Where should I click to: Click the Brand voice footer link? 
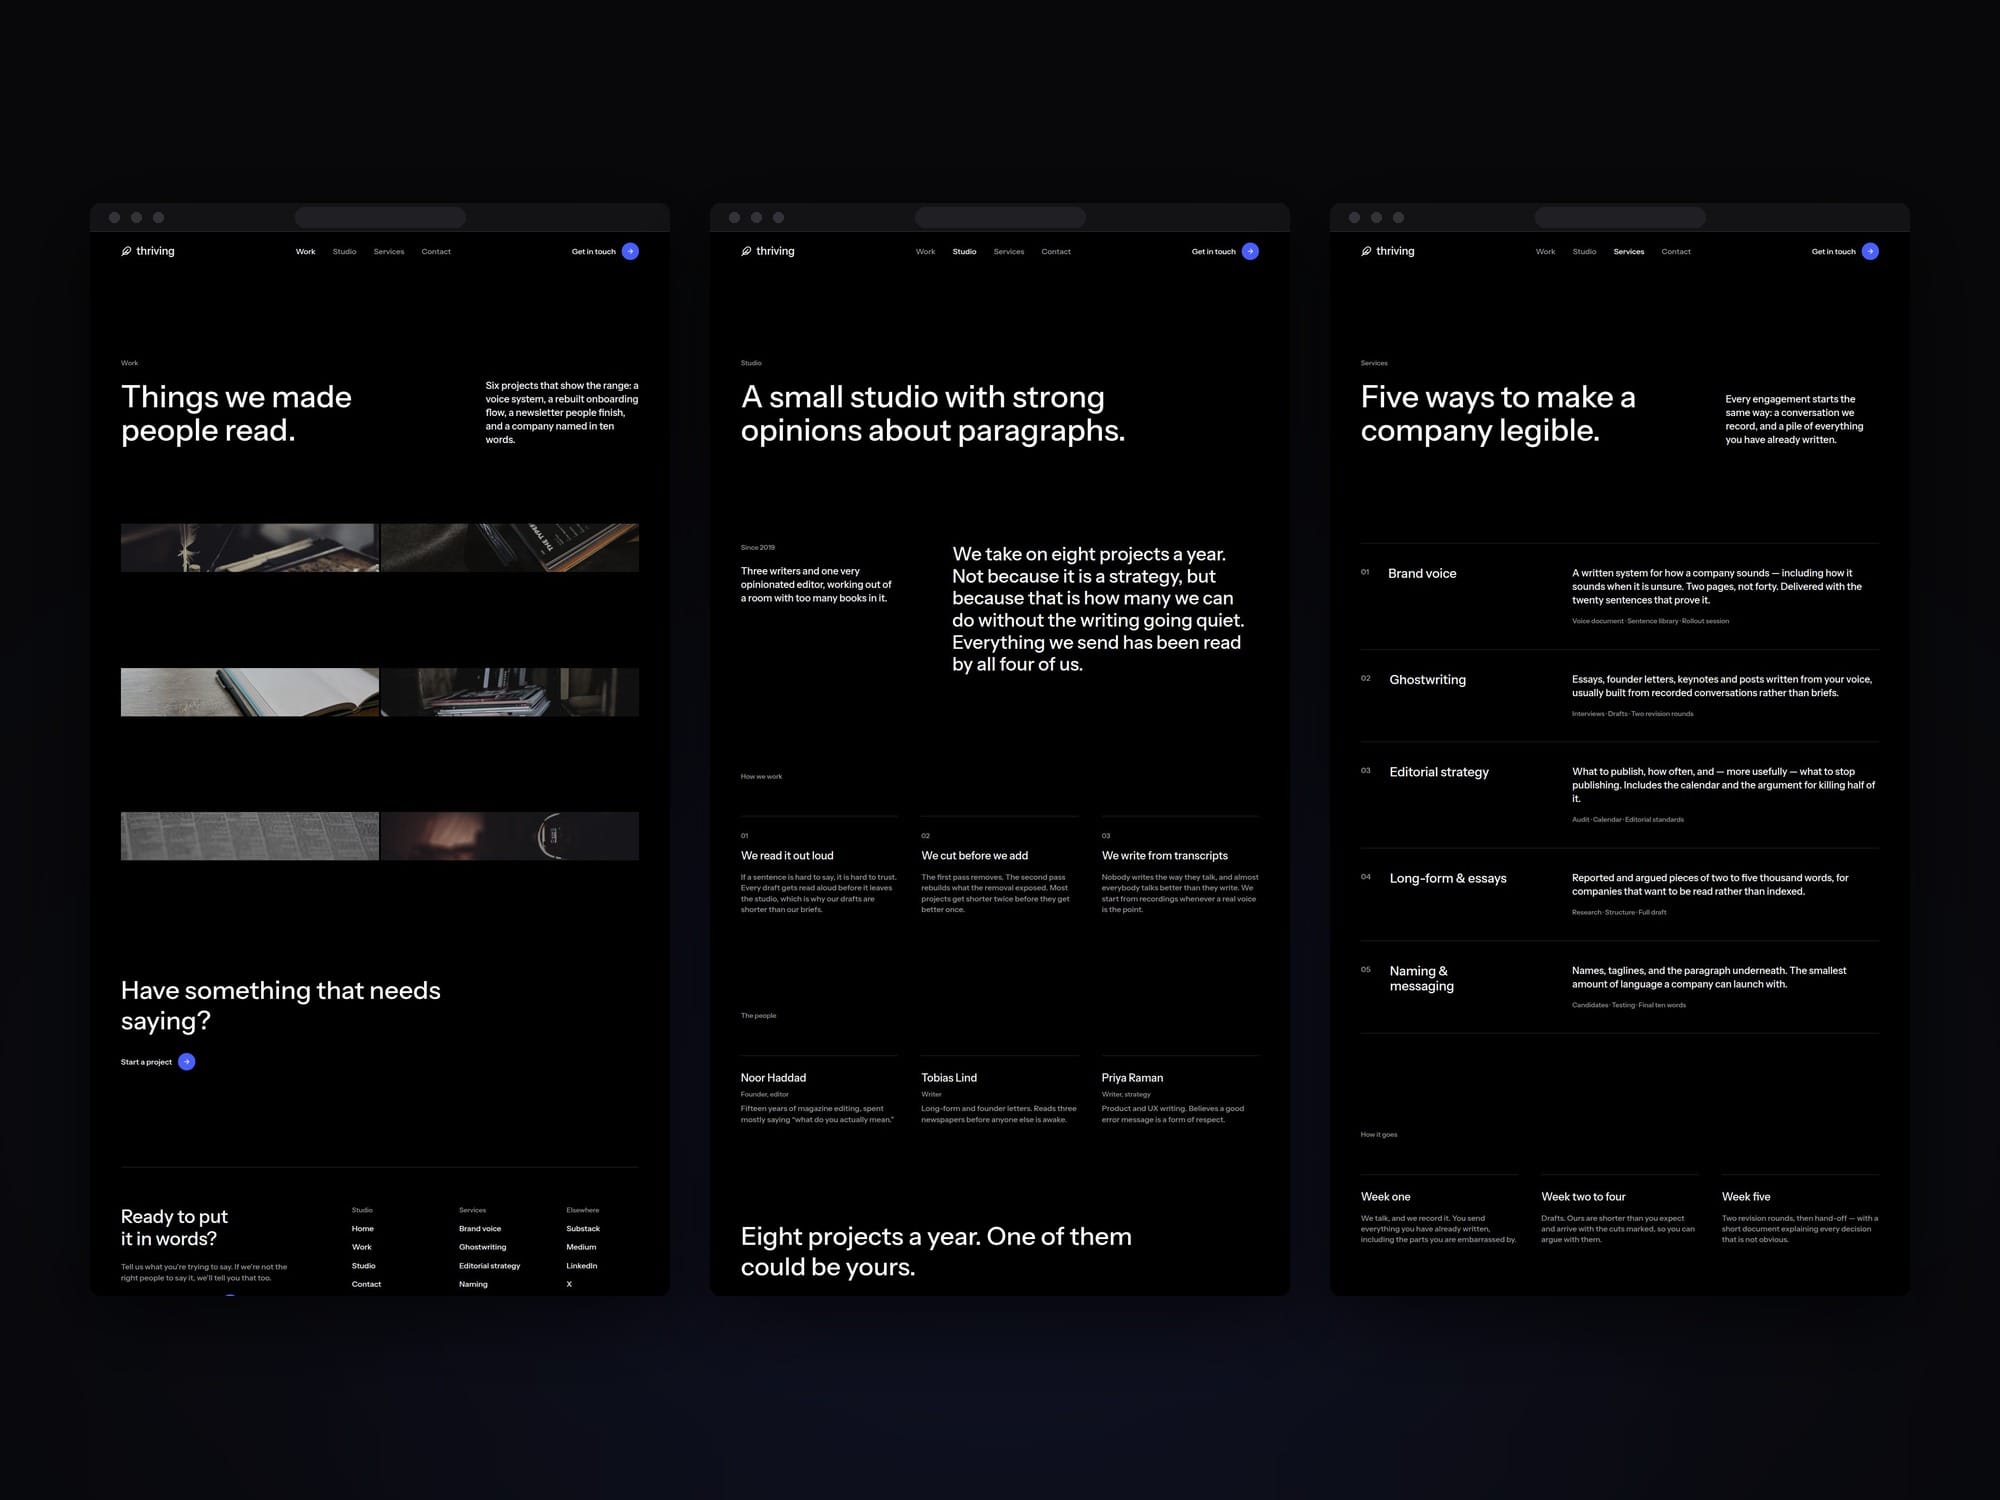(x=480, y=1229)
